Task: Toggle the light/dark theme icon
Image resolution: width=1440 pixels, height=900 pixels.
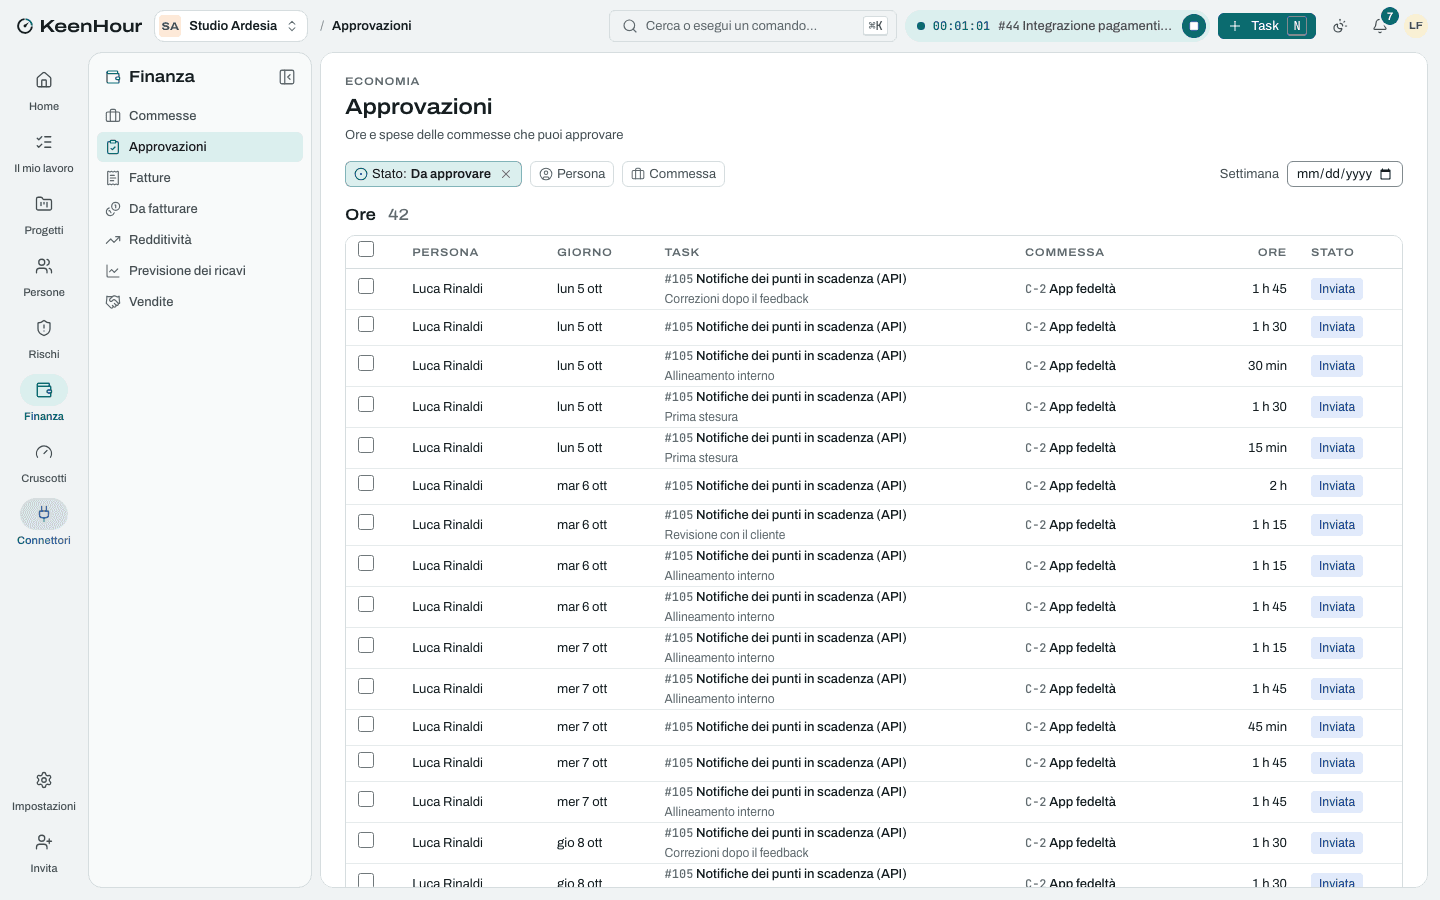Action: point(1340,26)
